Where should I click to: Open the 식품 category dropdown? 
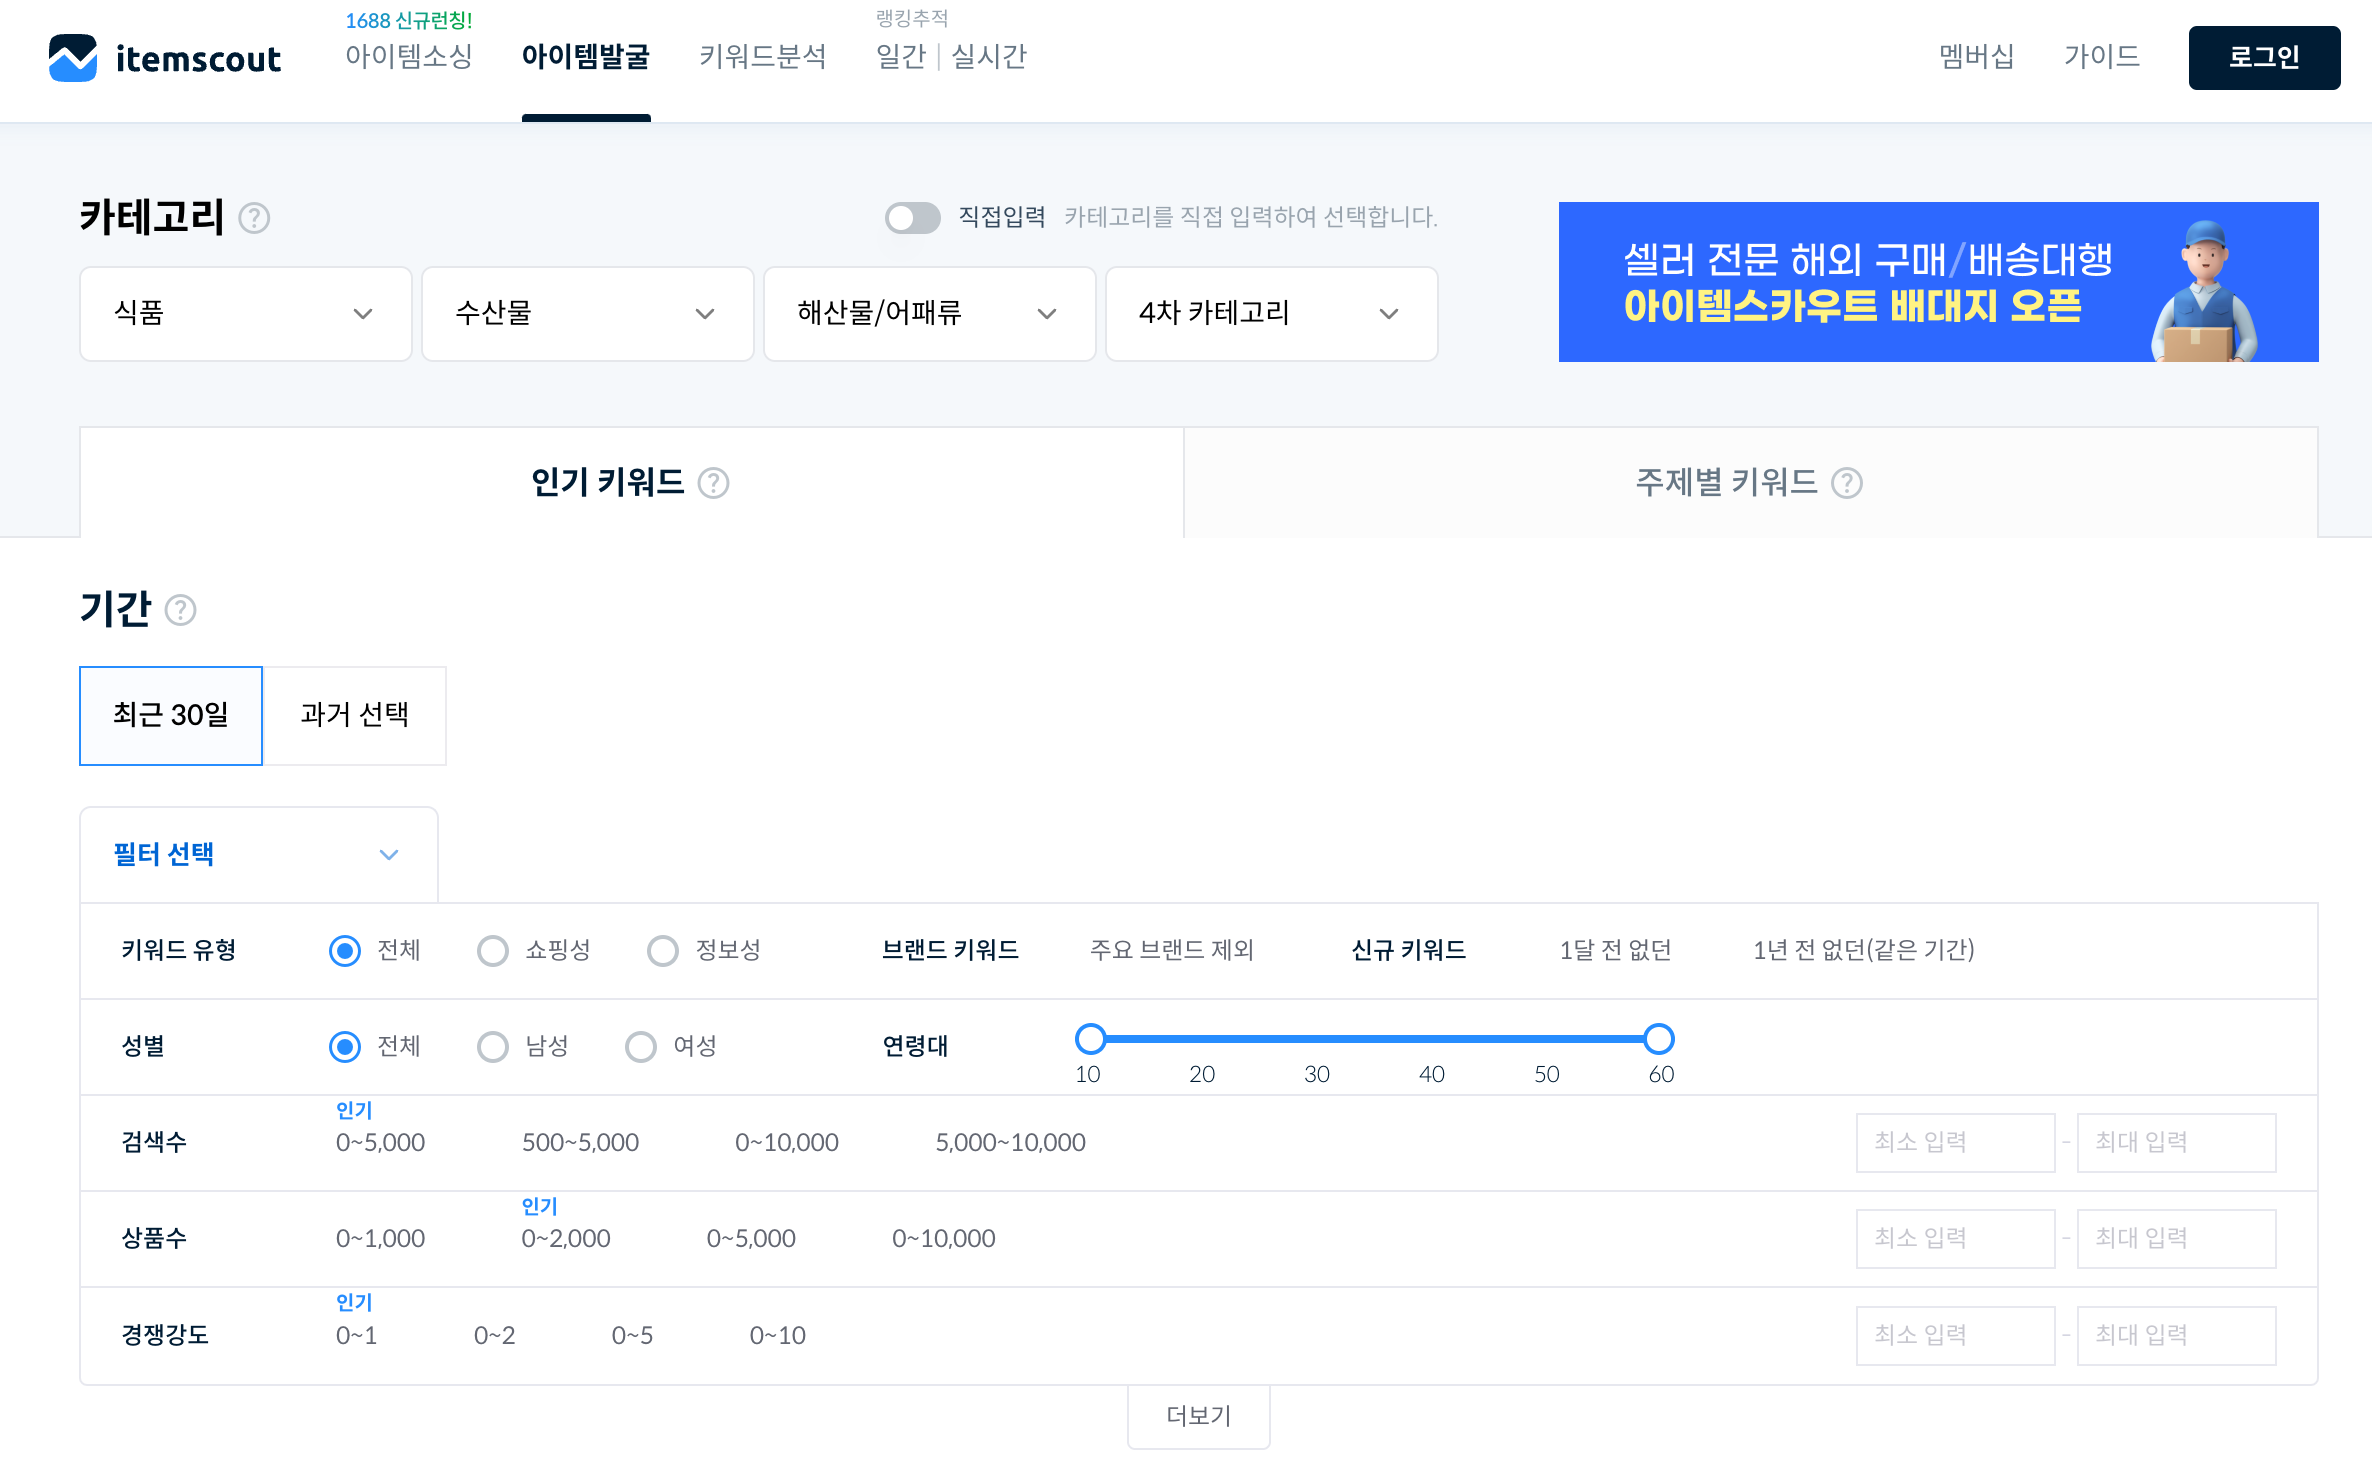[245, 313]
